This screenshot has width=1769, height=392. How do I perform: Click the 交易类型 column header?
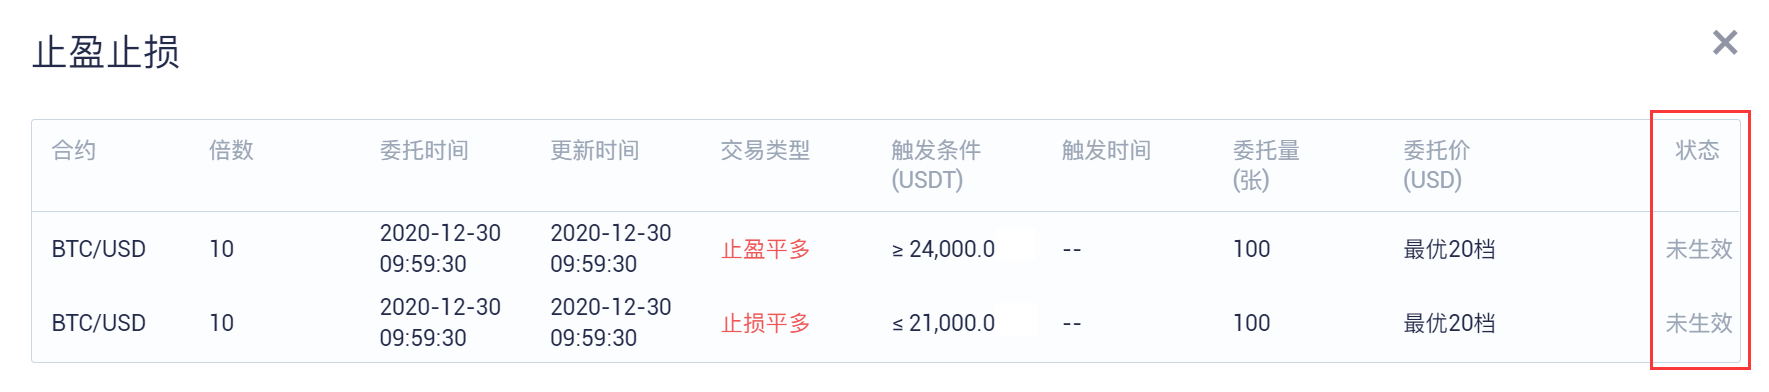765,150
